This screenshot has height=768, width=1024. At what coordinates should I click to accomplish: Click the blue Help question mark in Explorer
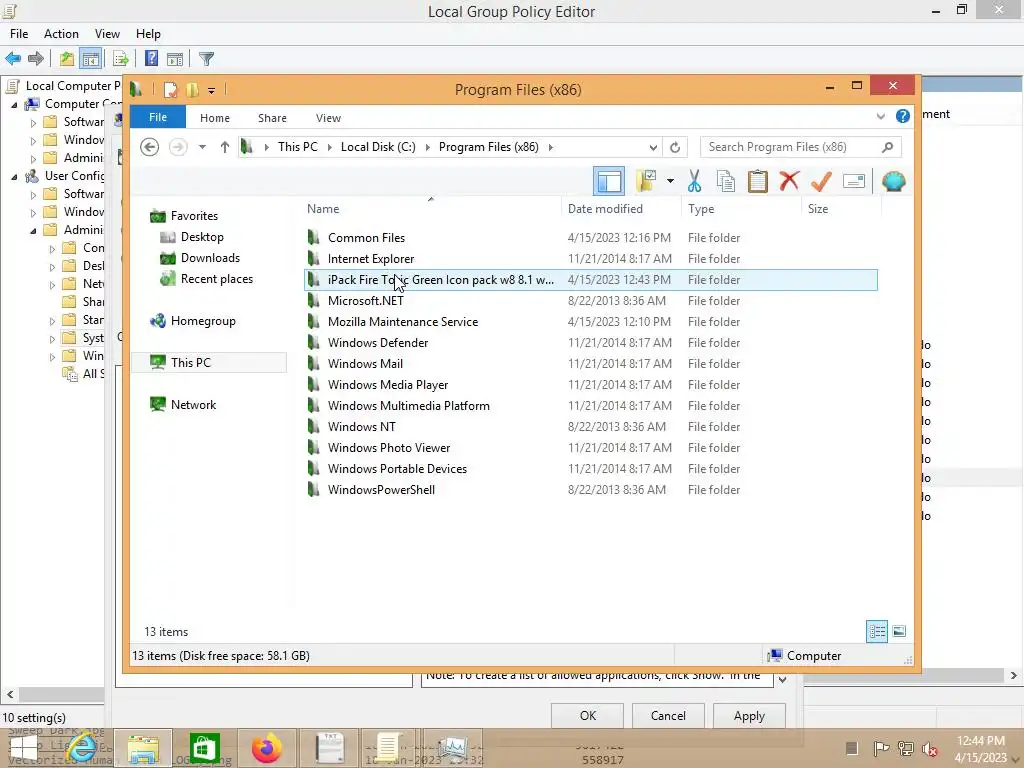point(903,116)
